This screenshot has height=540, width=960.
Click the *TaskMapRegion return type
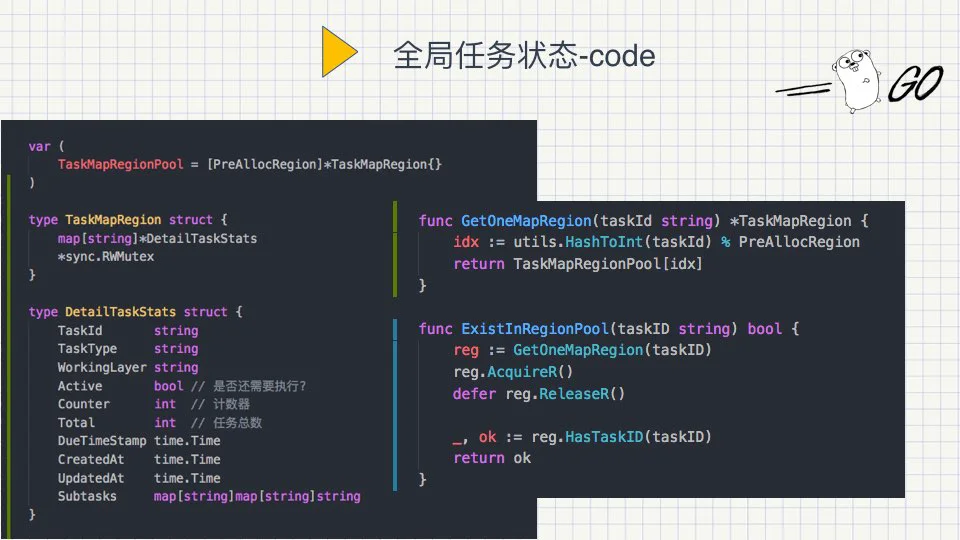coord(790,221)
